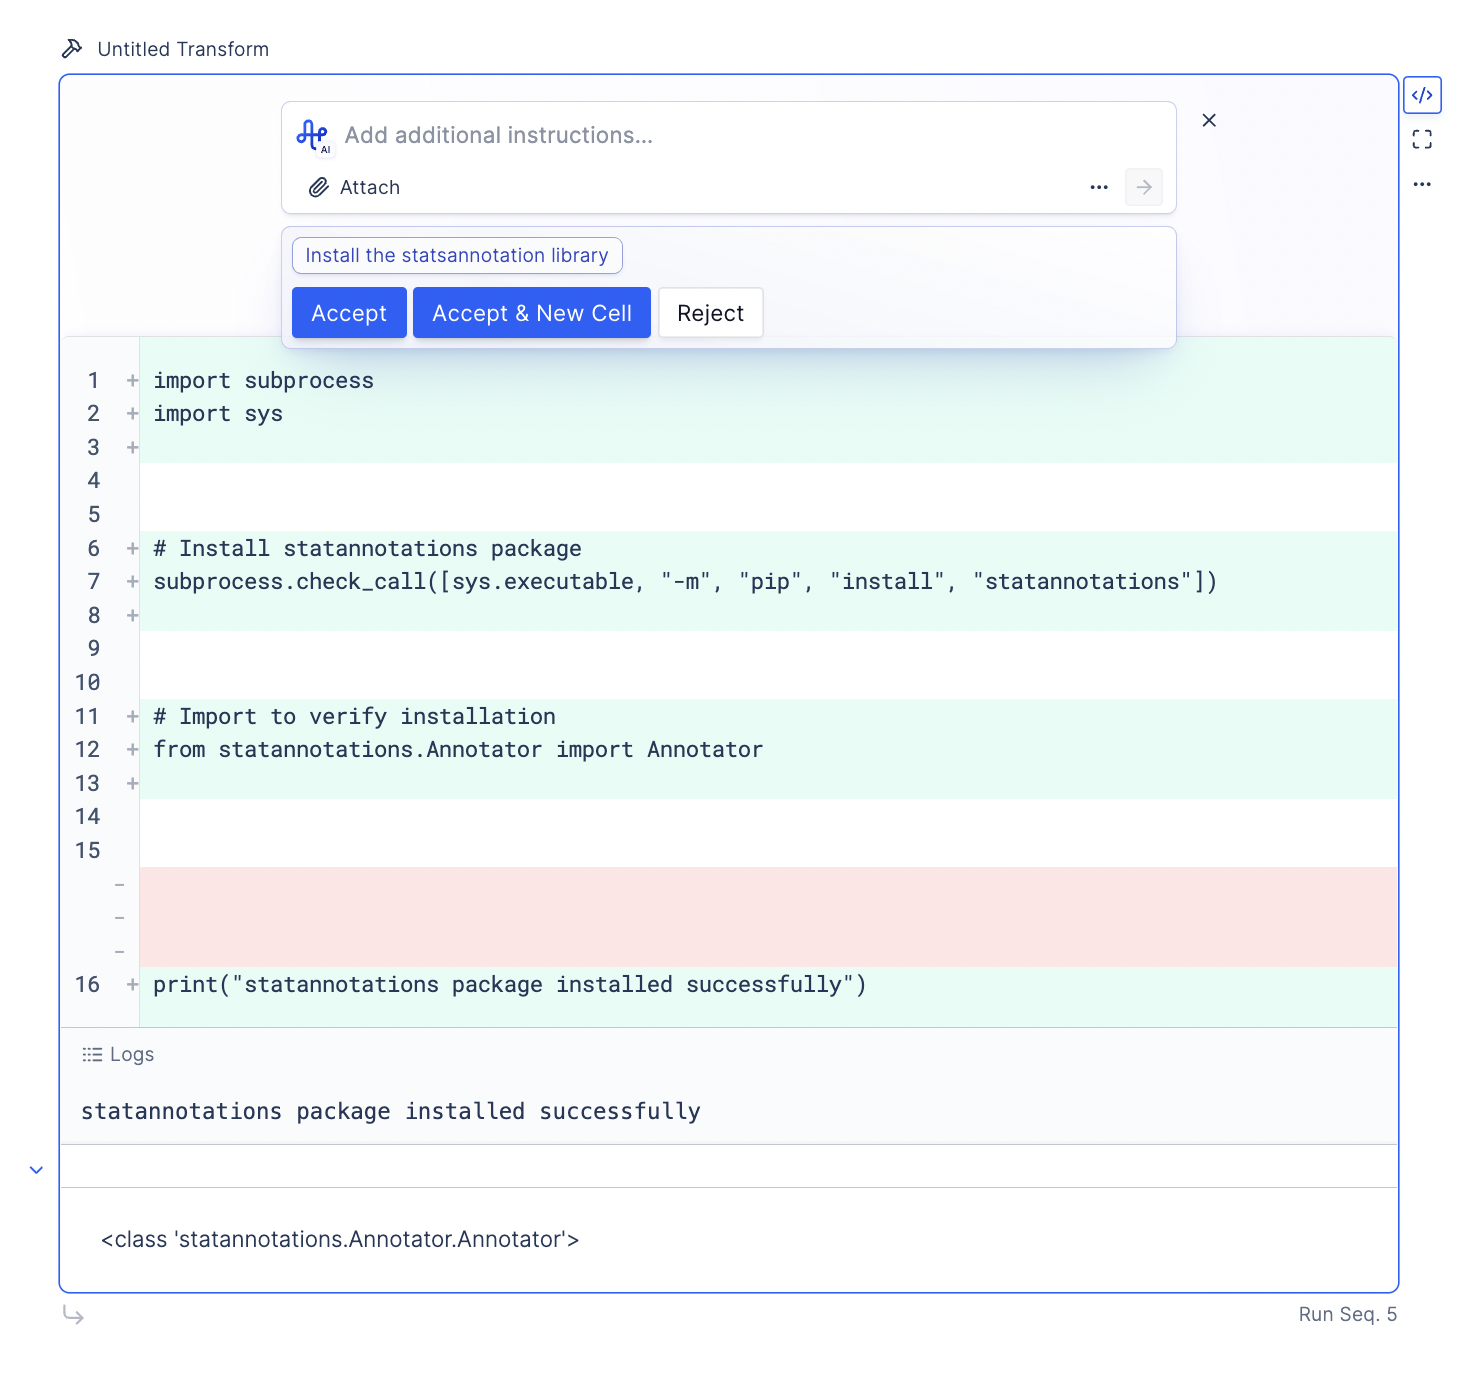The height and width of the screenshot is (1386, 1478).
Task: Click the '# Import to verify installation' comment
Action: coord(354,716)
